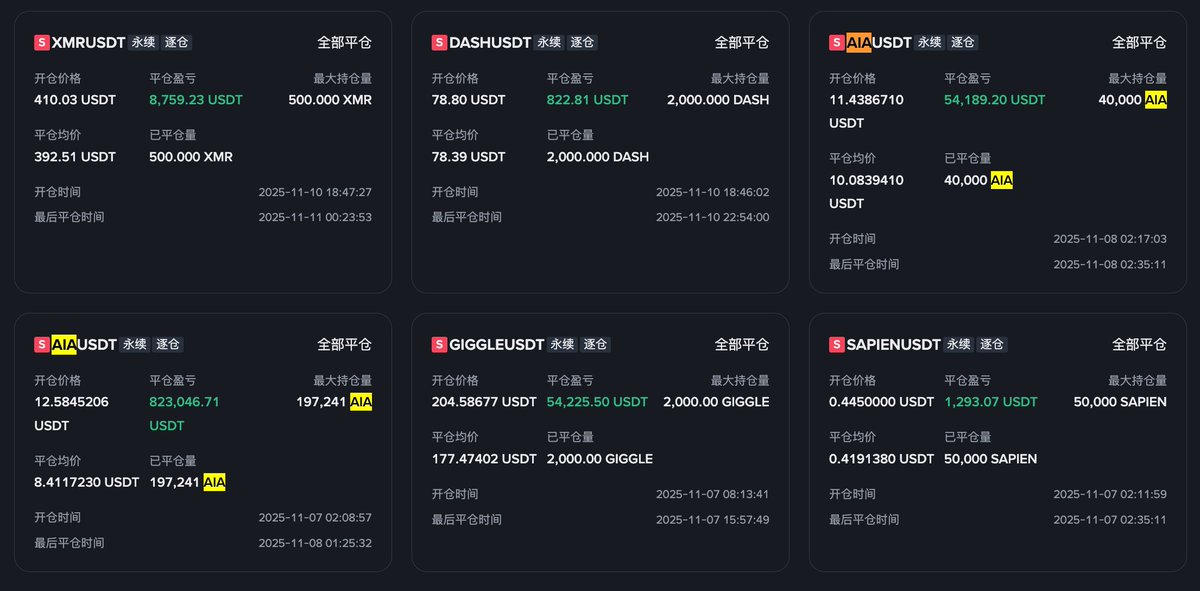The image size is (1200, 591).
Task: Click the red S badge next to SAPIENUSDT
Action: 837,345
